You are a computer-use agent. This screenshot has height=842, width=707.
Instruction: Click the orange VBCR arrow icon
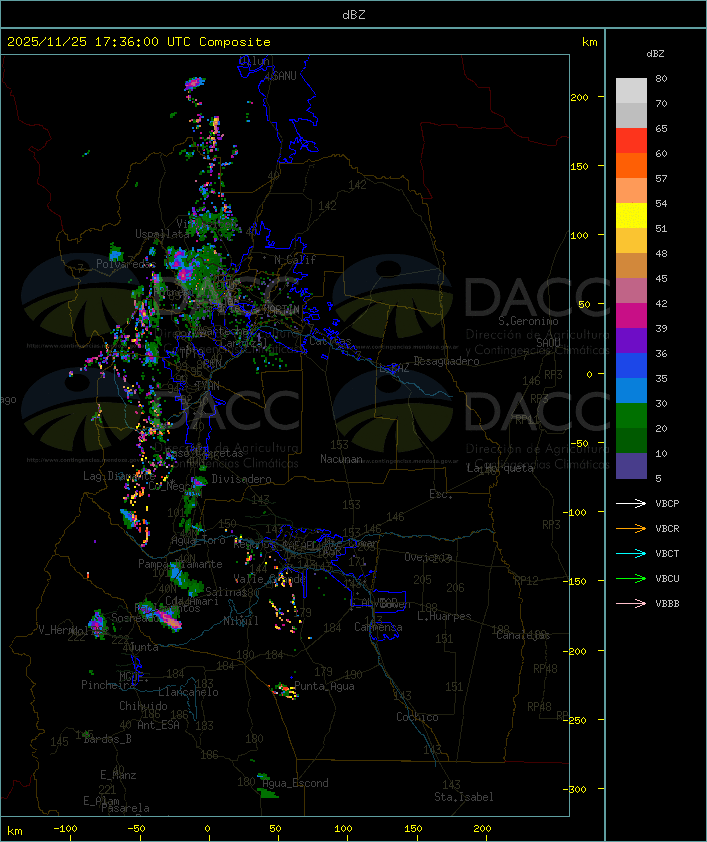click(x=631, y=528)
